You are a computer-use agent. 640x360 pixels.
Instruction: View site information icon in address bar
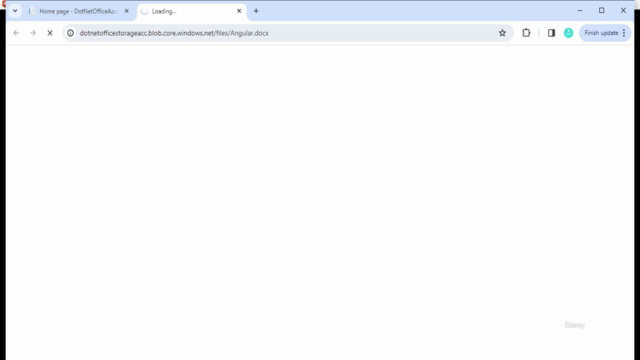point(71,33)
